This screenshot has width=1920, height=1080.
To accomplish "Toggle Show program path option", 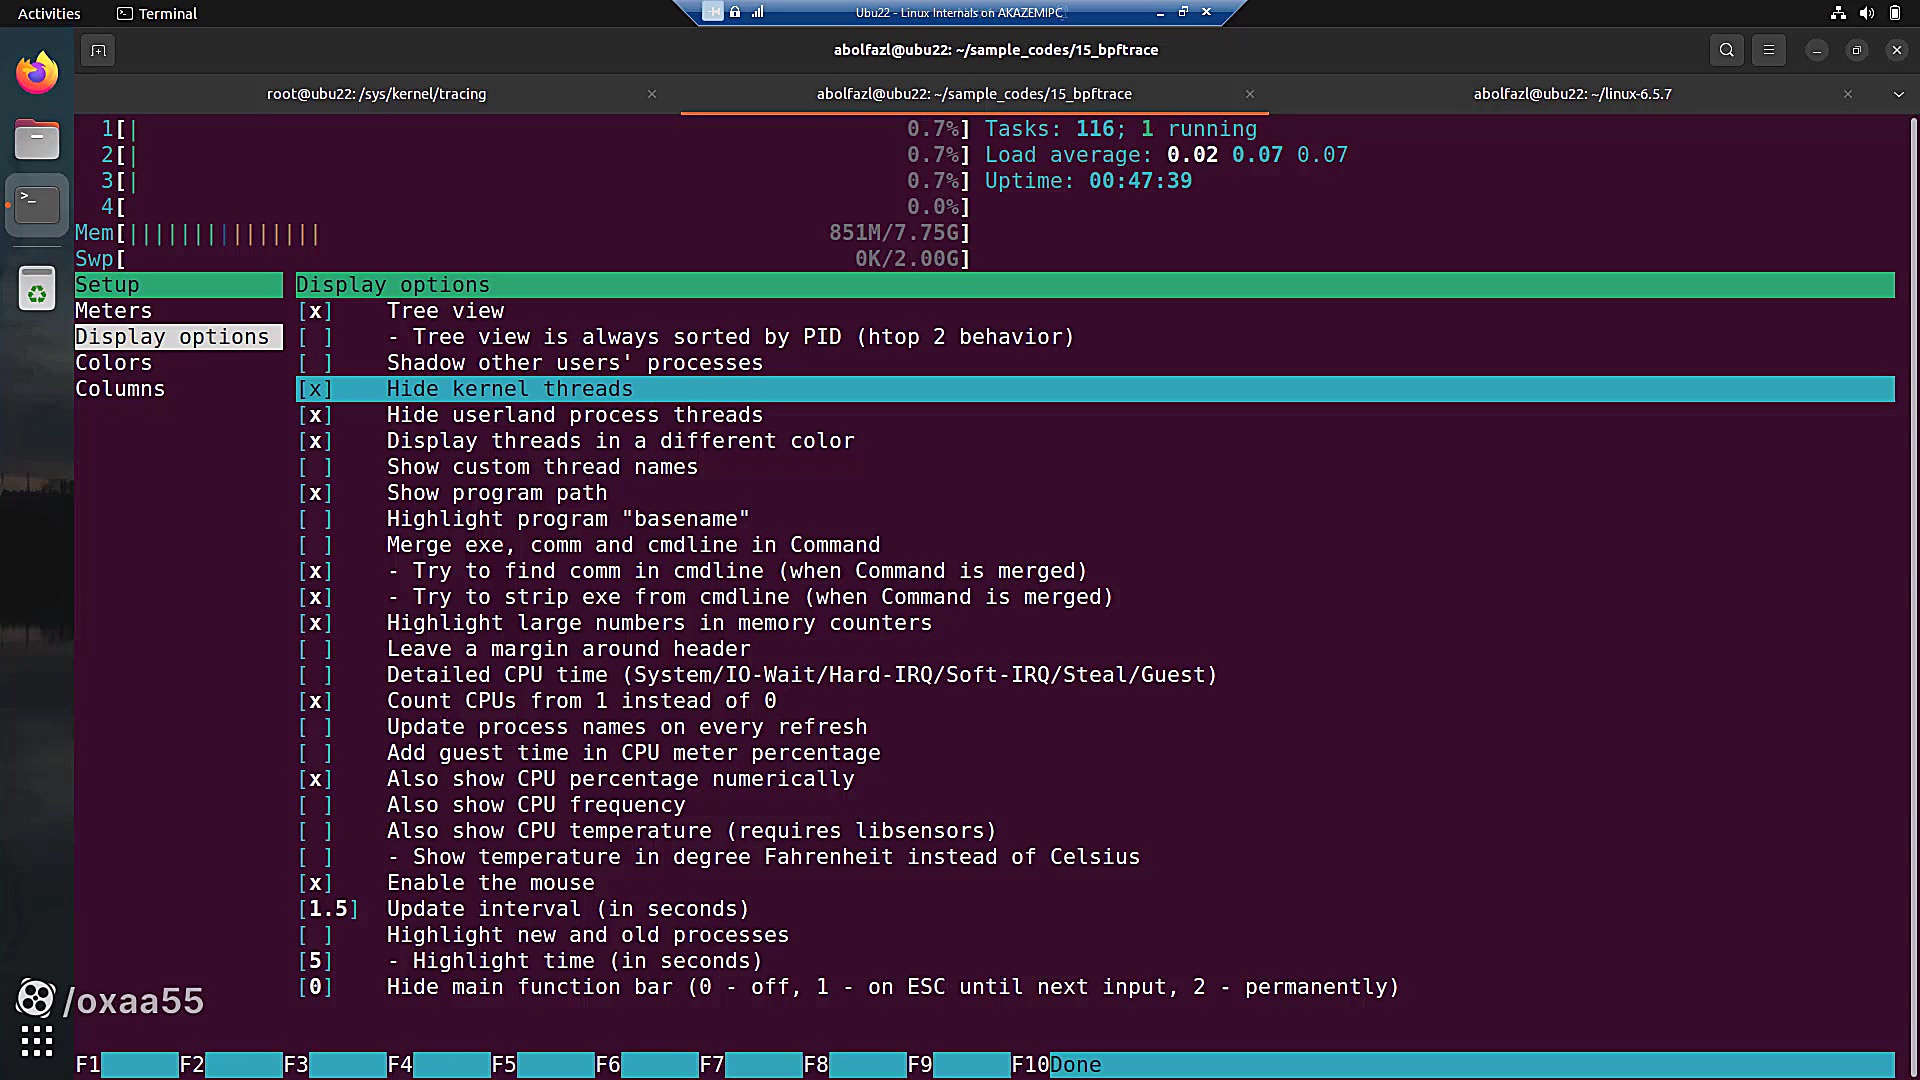I will (315, 493).
